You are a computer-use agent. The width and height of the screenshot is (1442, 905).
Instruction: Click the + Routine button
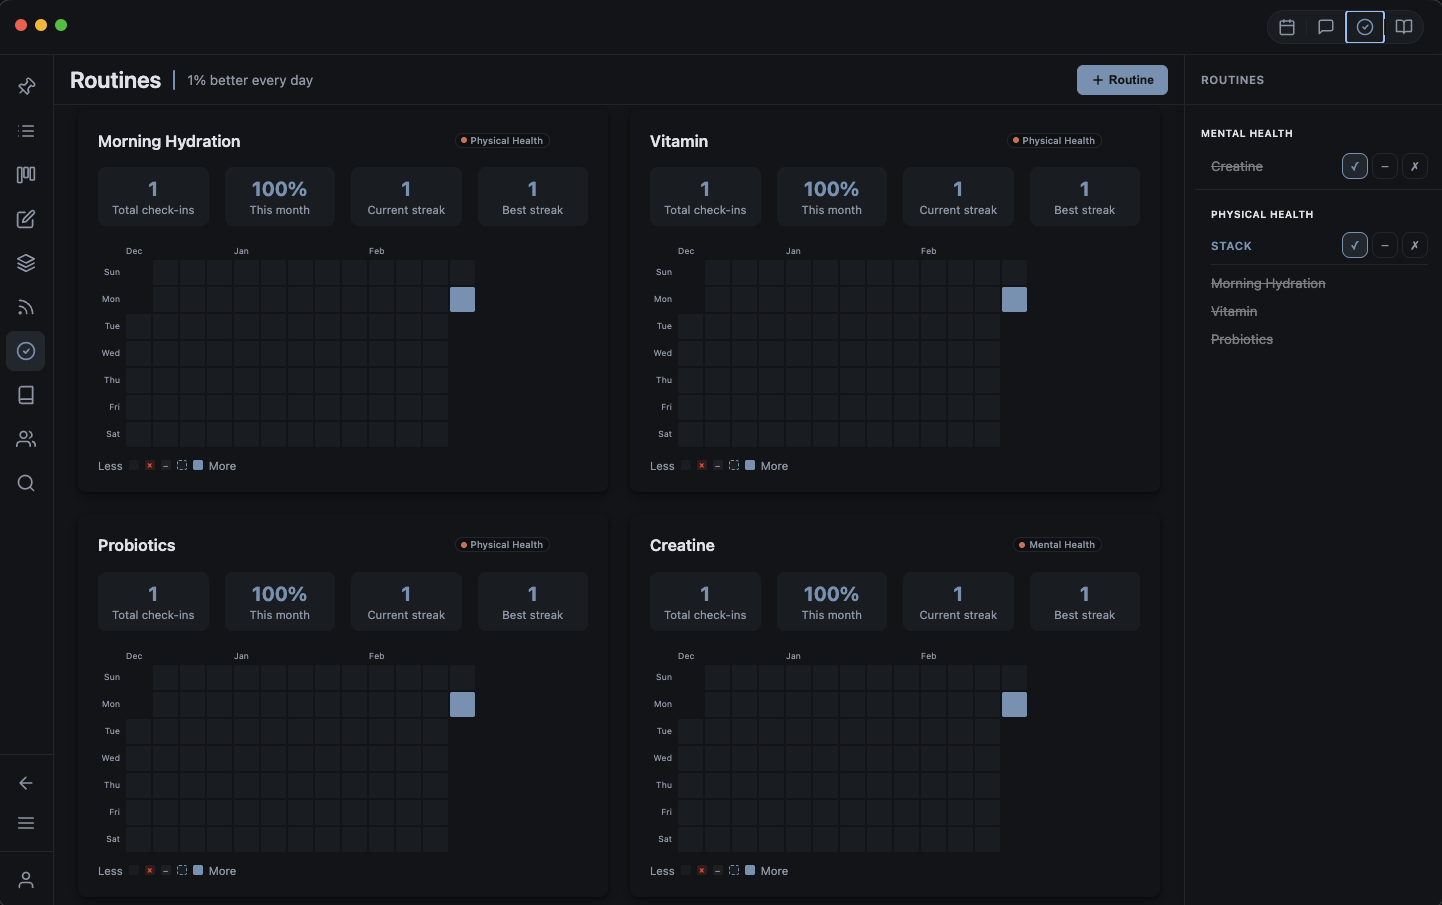coord(1122,80)
